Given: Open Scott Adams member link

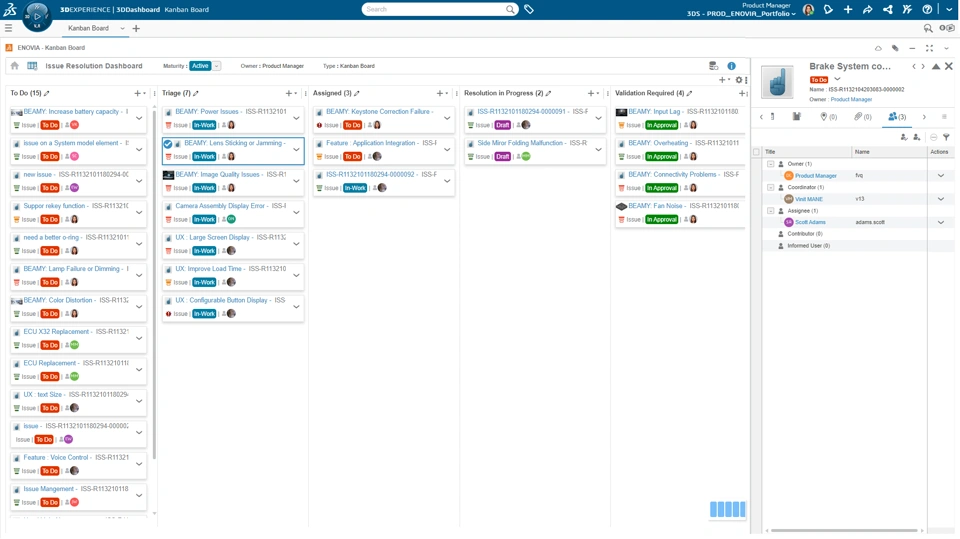Looking at the screenshot, I should [x=810, y=222].
